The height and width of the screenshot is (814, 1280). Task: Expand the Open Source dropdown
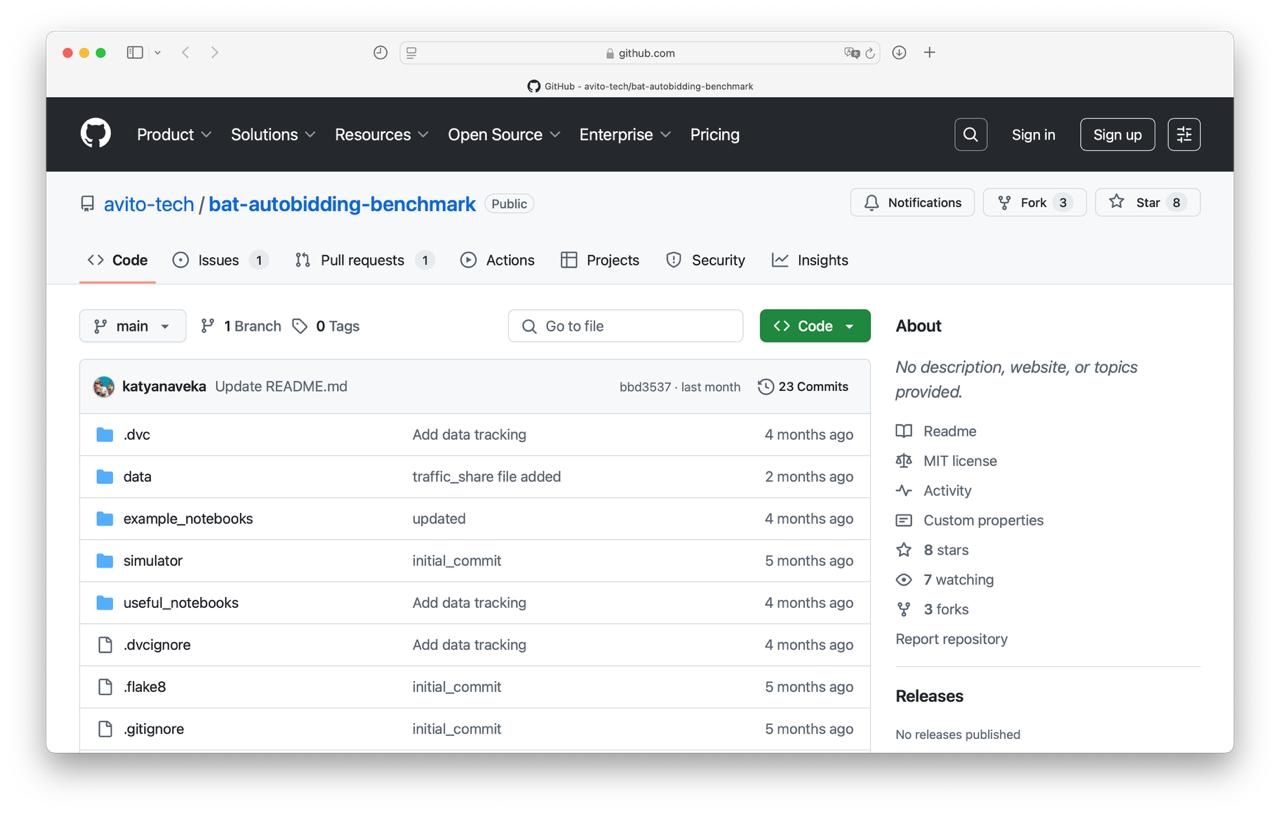tap(504, 134)
